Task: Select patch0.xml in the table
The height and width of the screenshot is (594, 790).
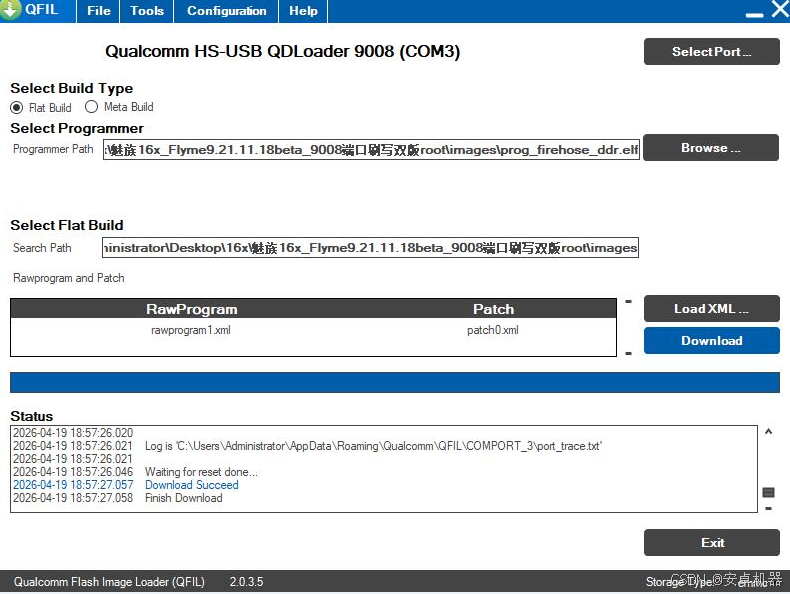Action: [x=493, y=330]
